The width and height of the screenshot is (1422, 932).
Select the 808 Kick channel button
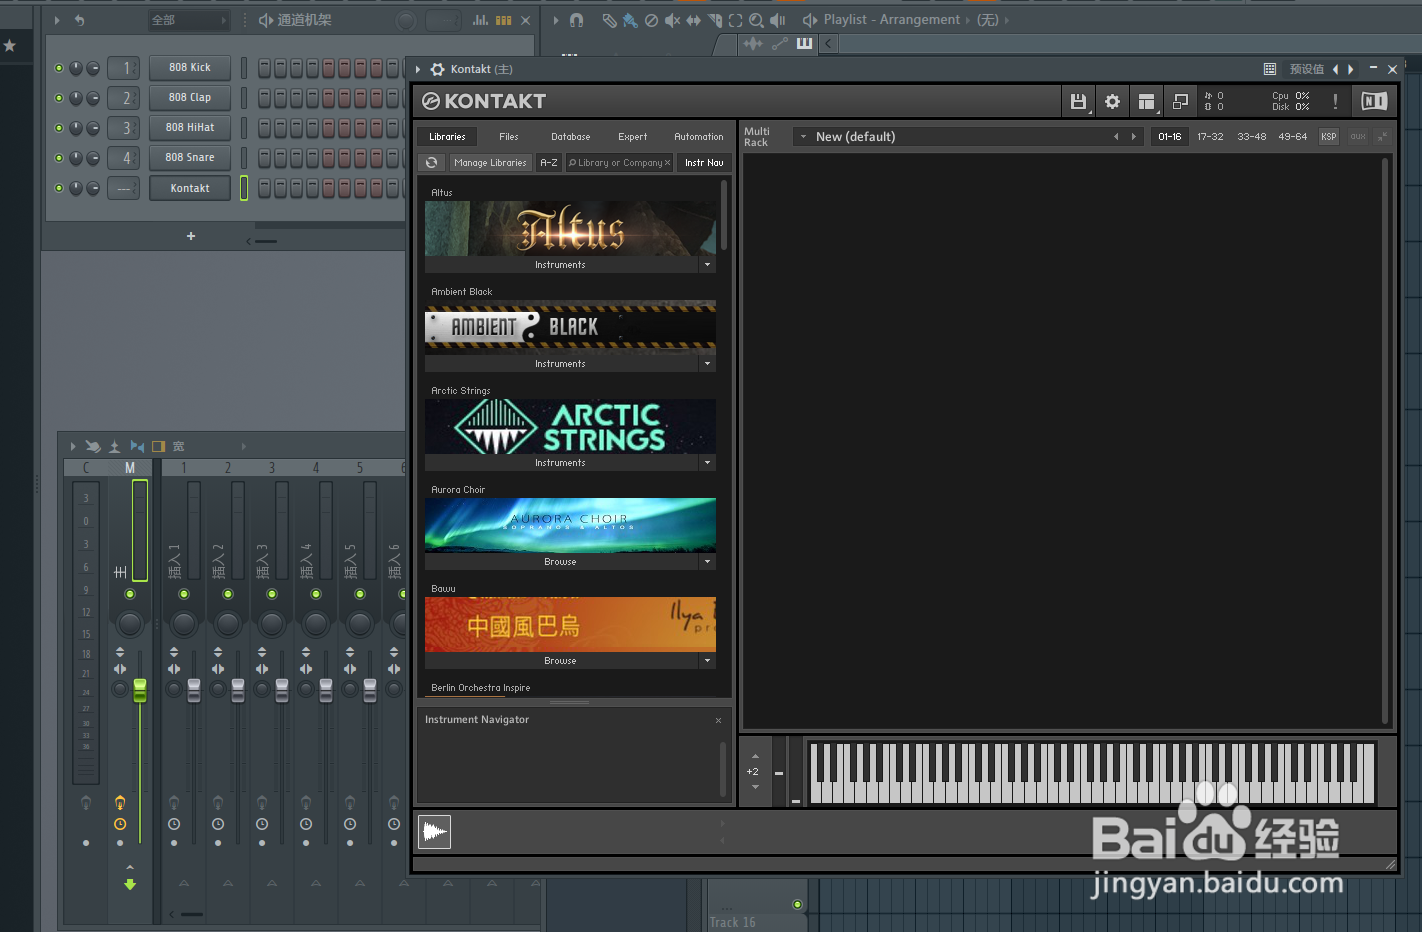(190, 68)
